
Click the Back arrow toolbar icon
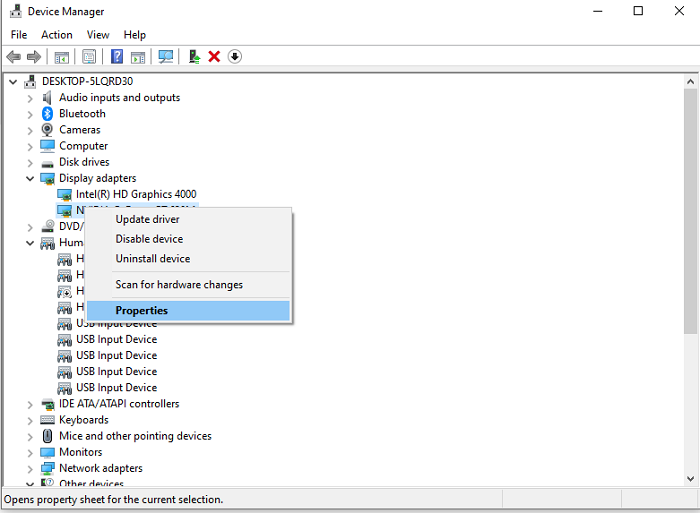pyautogui.click(x=13, y=57)
